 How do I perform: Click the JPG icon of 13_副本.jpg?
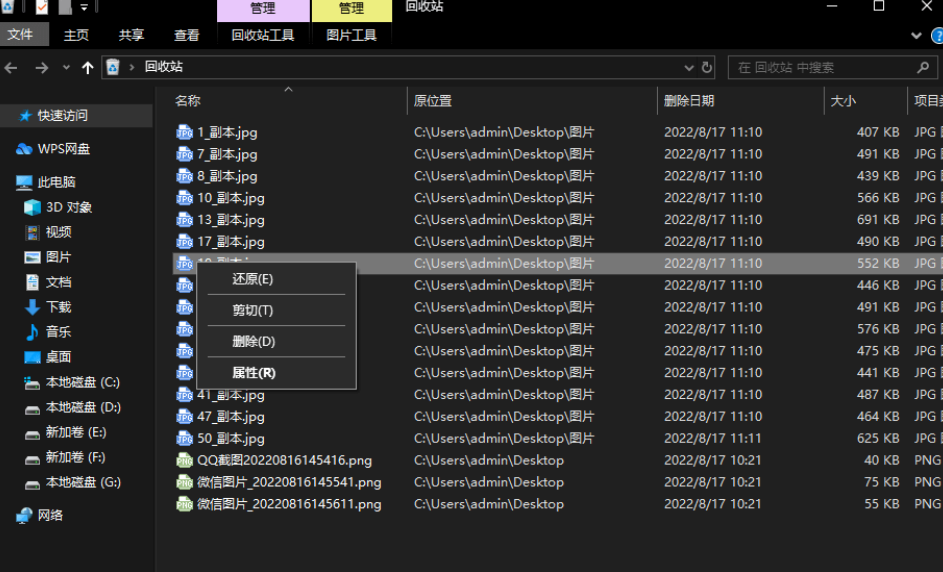click(x=184, y=220)
